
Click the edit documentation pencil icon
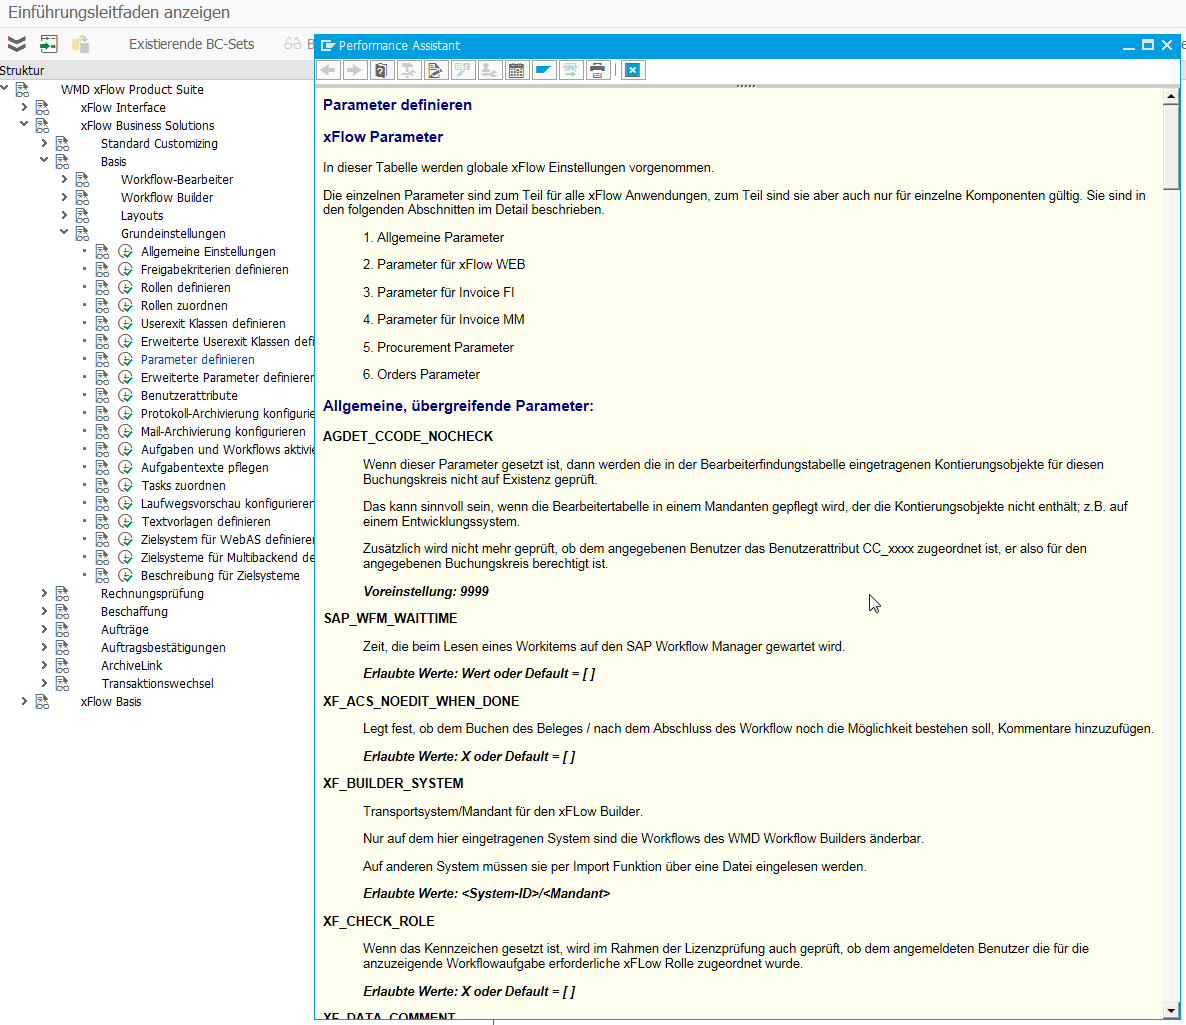(x=435, y=70)
